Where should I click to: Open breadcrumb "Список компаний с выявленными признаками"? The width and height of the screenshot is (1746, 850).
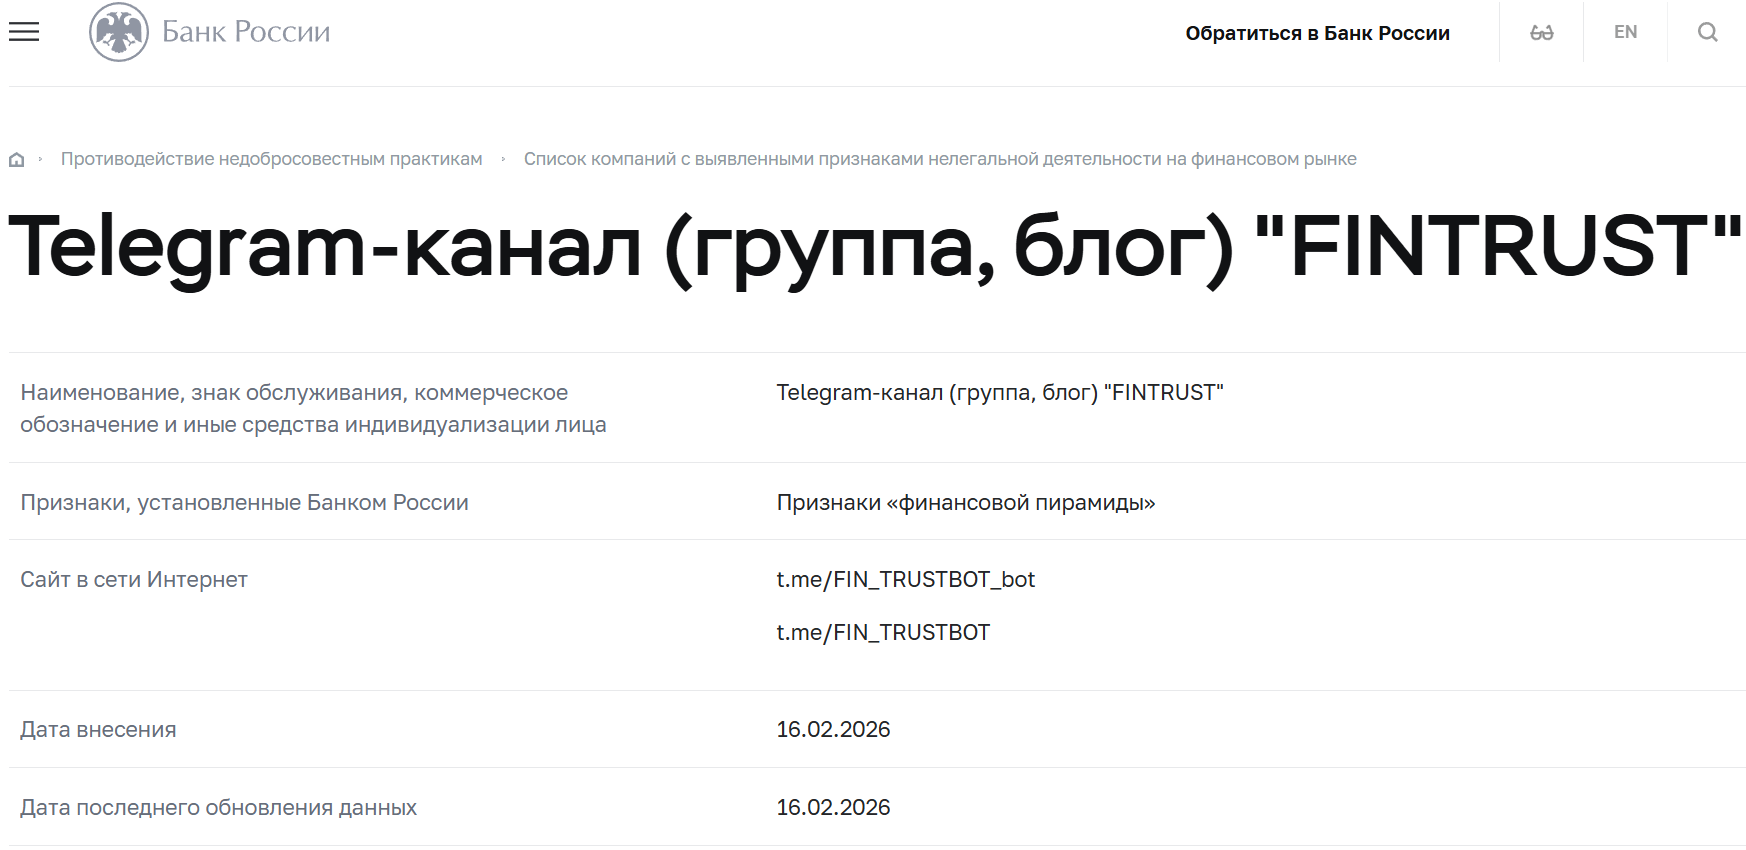(940, 159)
